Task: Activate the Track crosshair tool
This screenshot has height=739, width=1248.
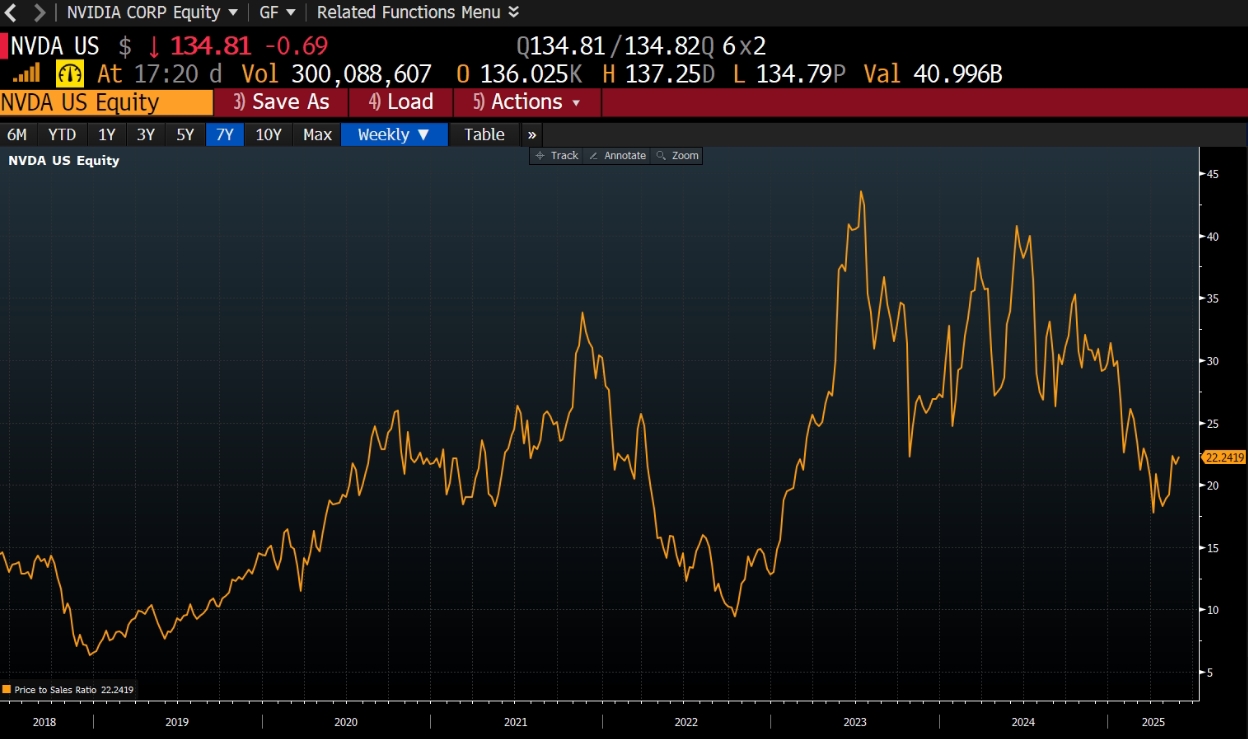Action: [557, 155]
